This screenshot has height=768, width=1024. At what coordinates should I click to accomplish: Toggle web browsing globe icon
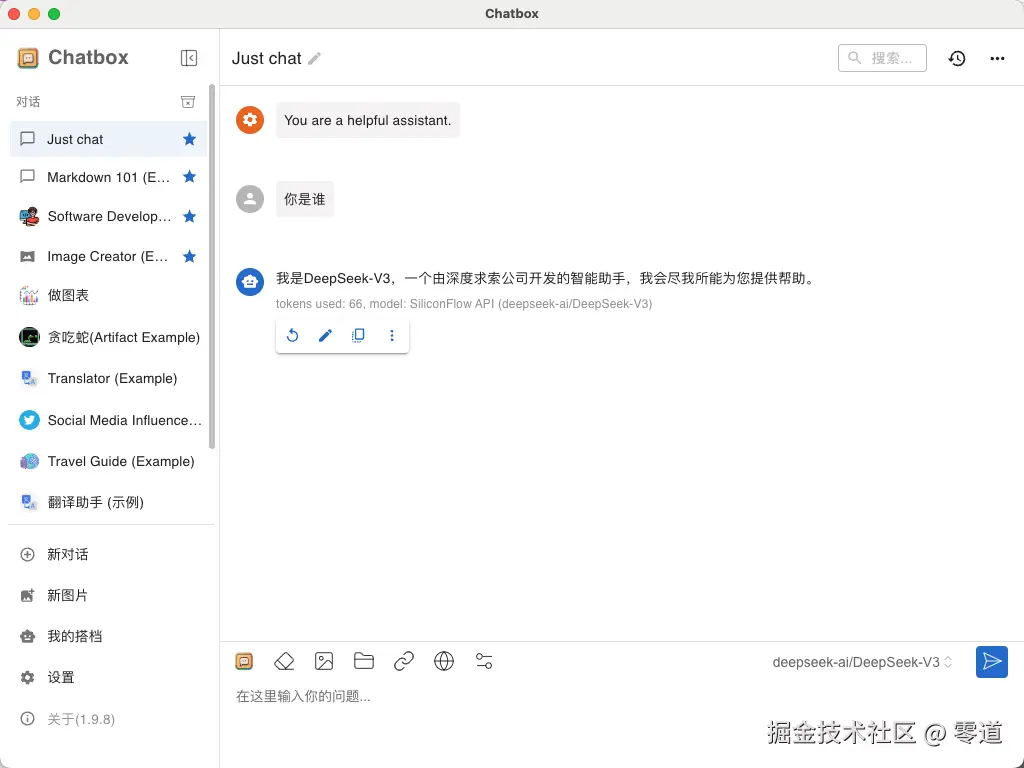[x=444, y=662]
